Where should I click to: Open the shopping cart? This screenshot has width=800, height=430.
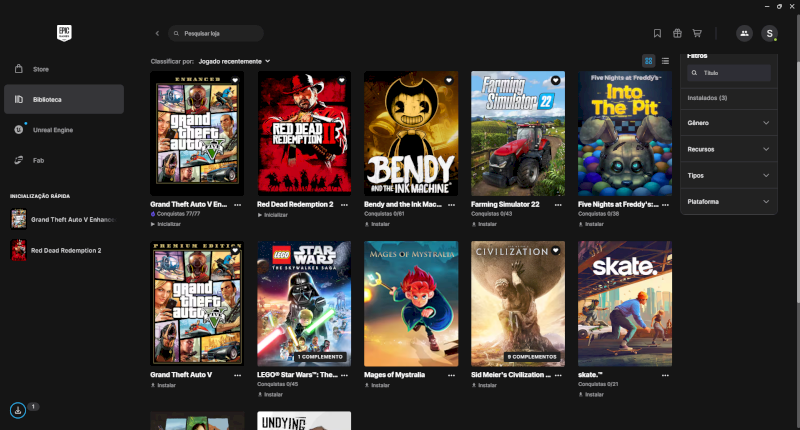click(x=697, y=33)
